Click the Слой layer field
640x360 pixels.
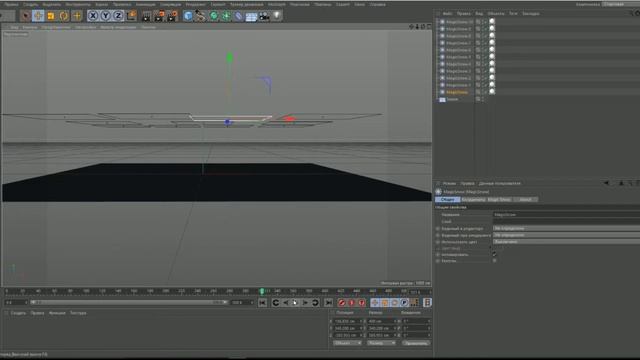[566, 222]
